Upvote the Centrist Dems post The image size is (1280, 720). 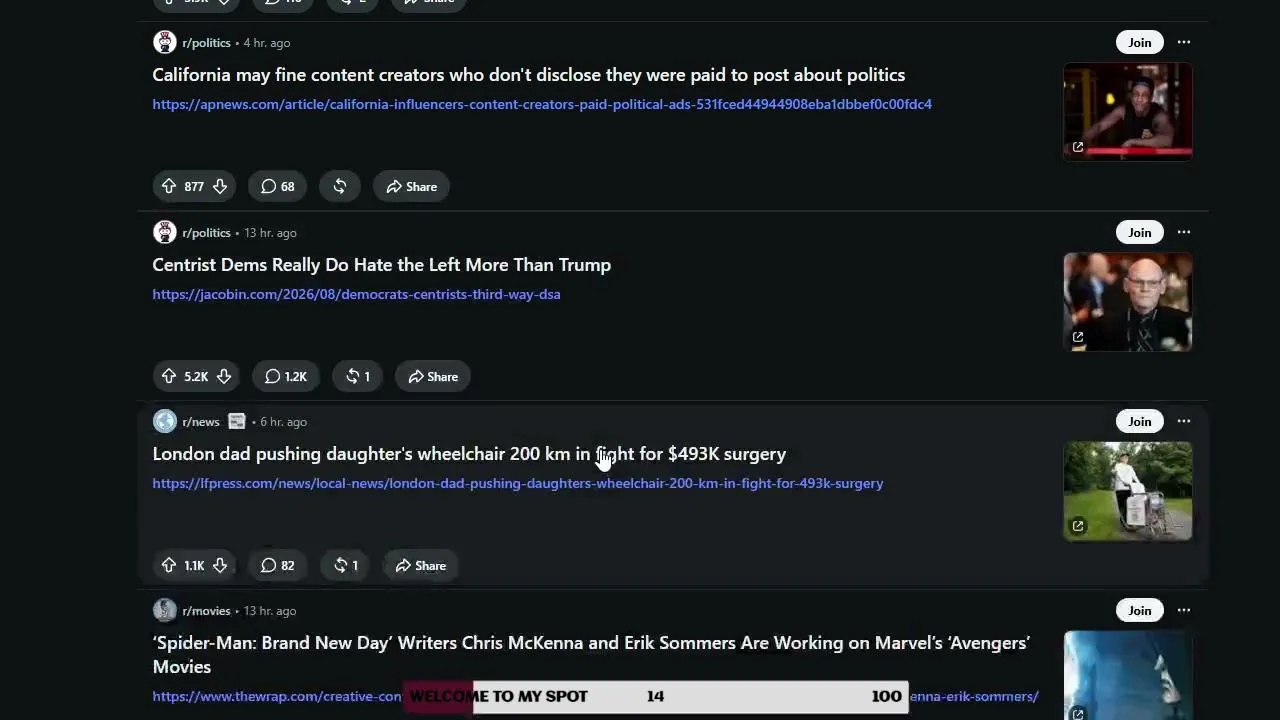[169, 376]
